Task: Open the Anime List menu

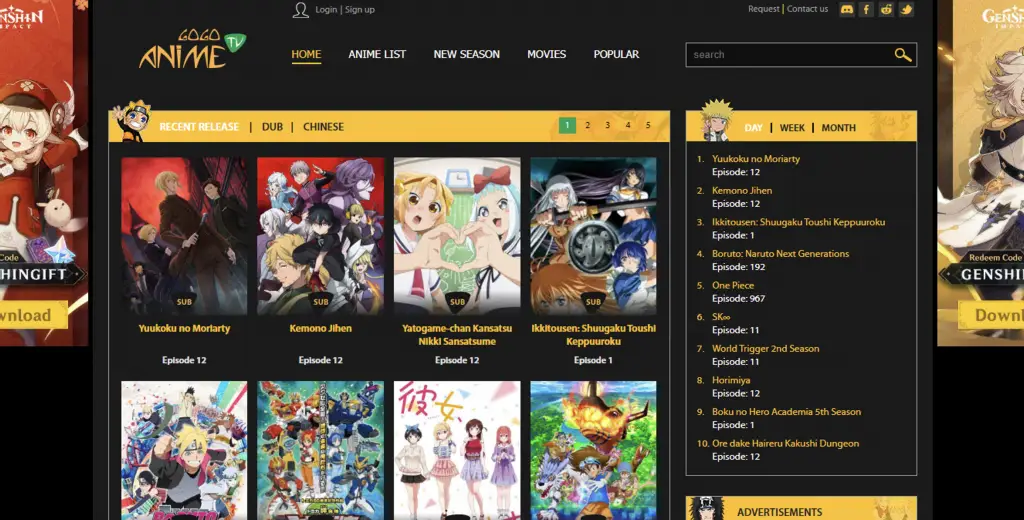Action: 377,54
